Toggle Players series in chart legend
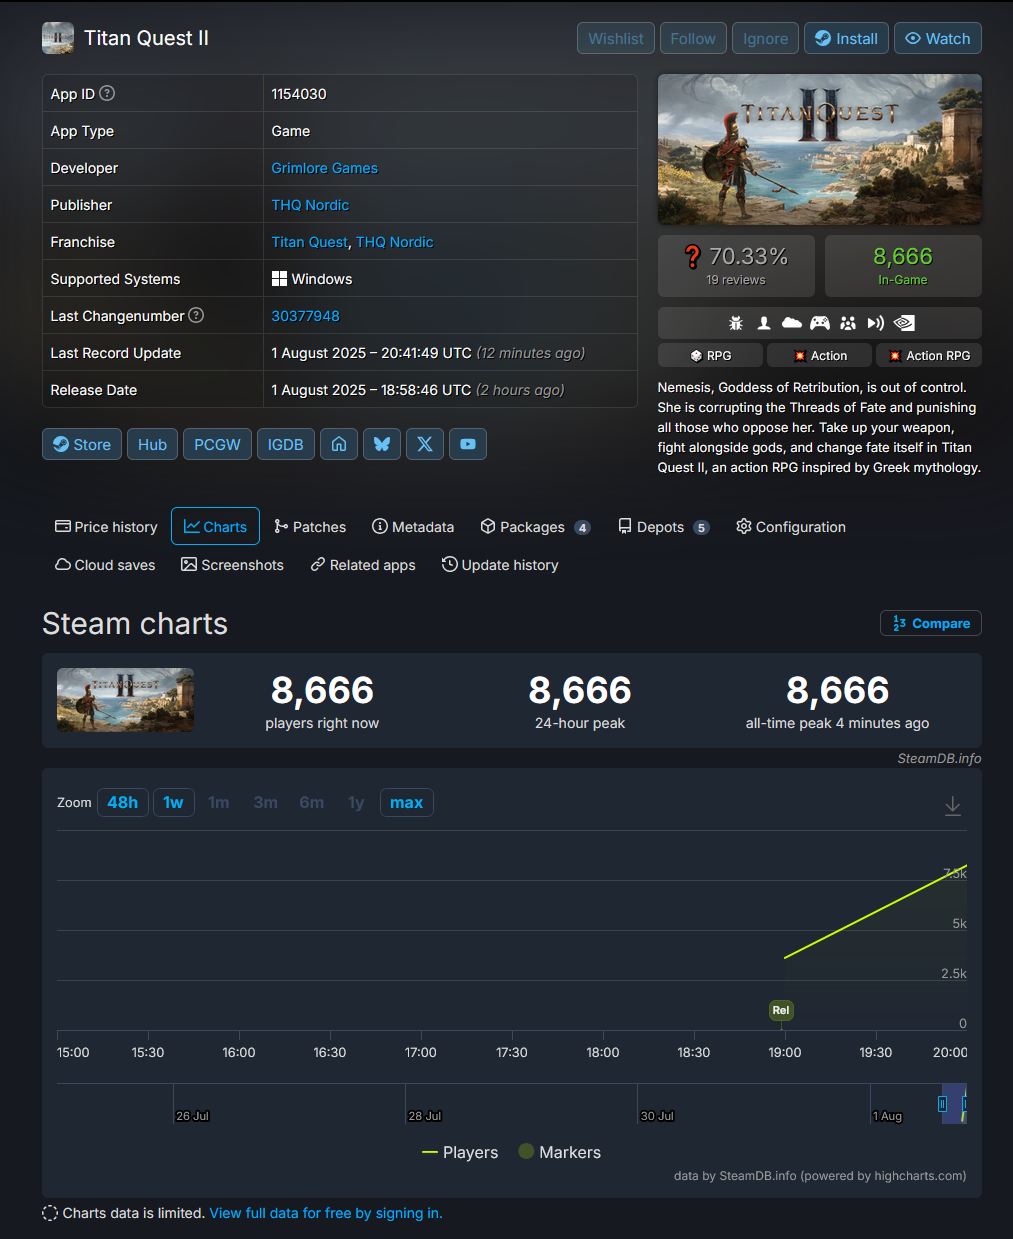The height and width of the screenshot is (1239, 1013). [460, 1152]
